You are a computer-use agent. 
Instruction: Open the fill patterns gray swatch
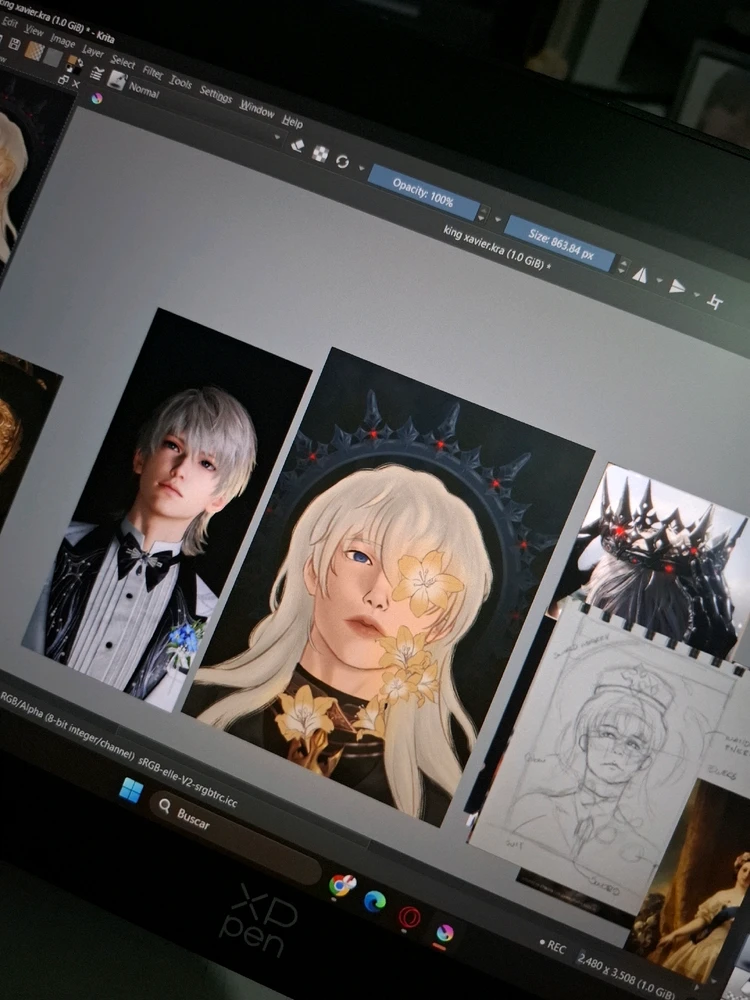click(53, 58)
